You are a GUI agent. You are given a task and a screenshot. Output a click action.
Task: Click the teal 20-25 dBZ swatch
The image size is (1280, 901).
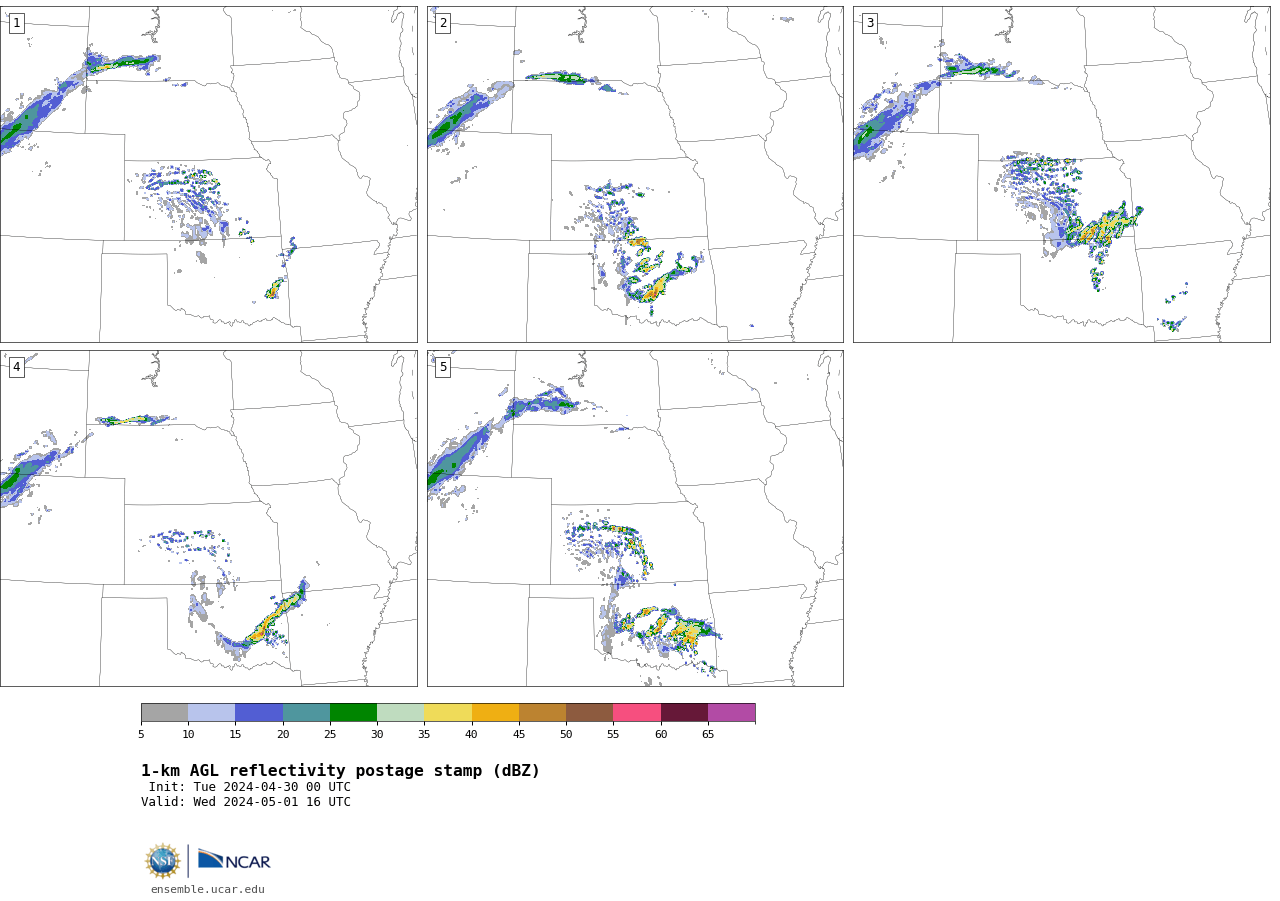(x=306, y=712)
